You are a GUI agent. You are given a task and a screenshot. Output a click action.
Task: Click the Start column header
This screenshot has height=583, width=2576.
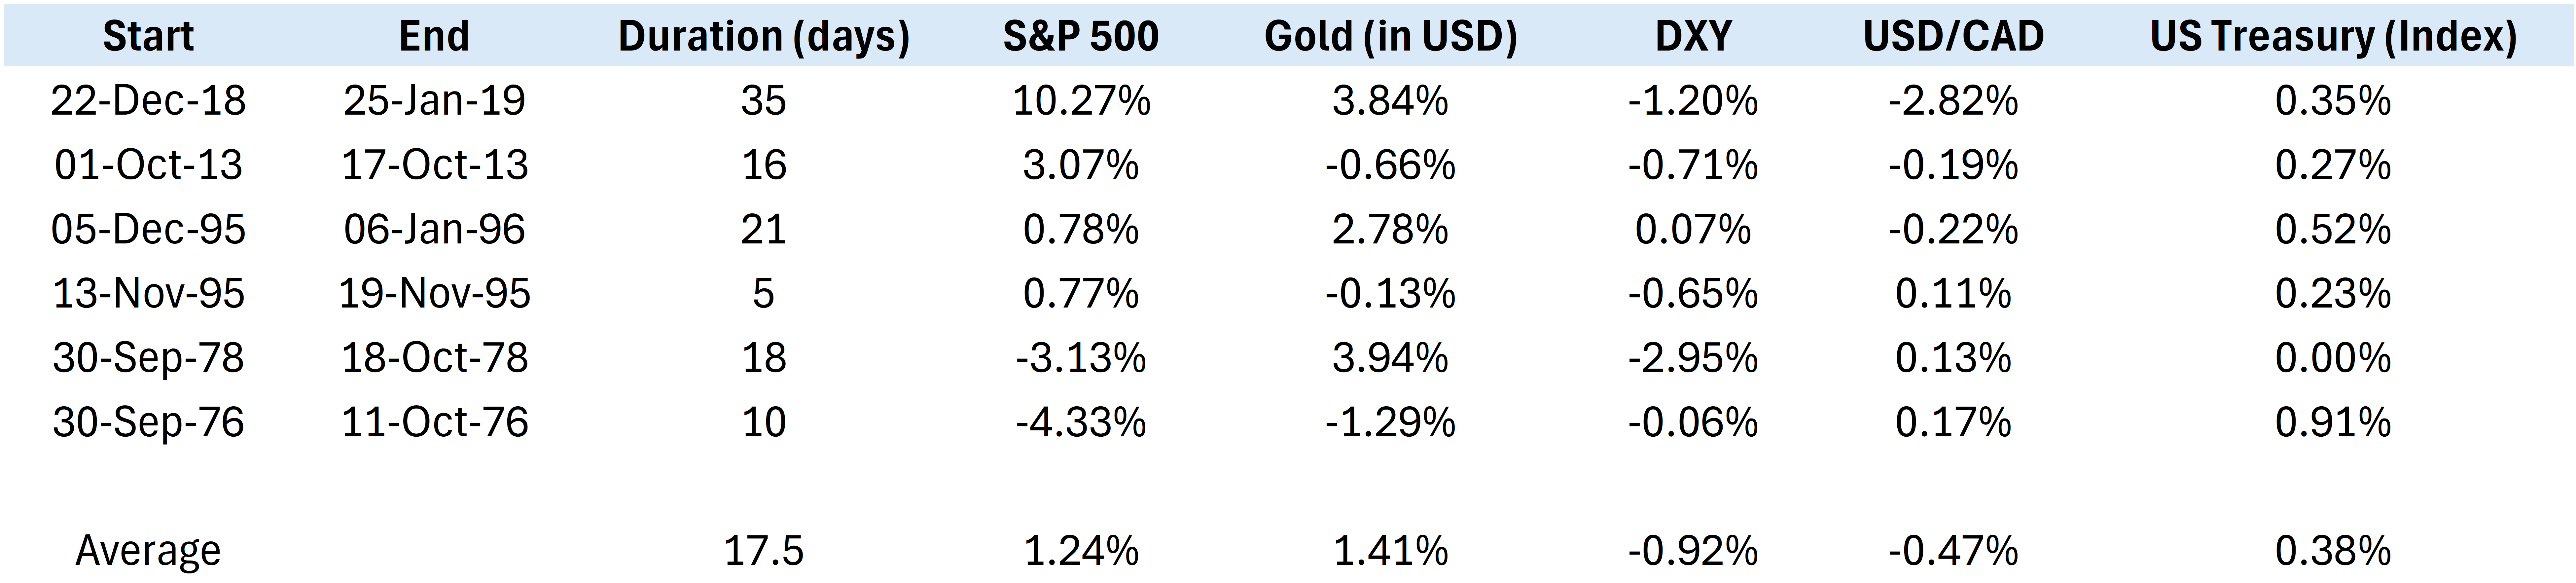pyautogui.click(x=148, y=36)
